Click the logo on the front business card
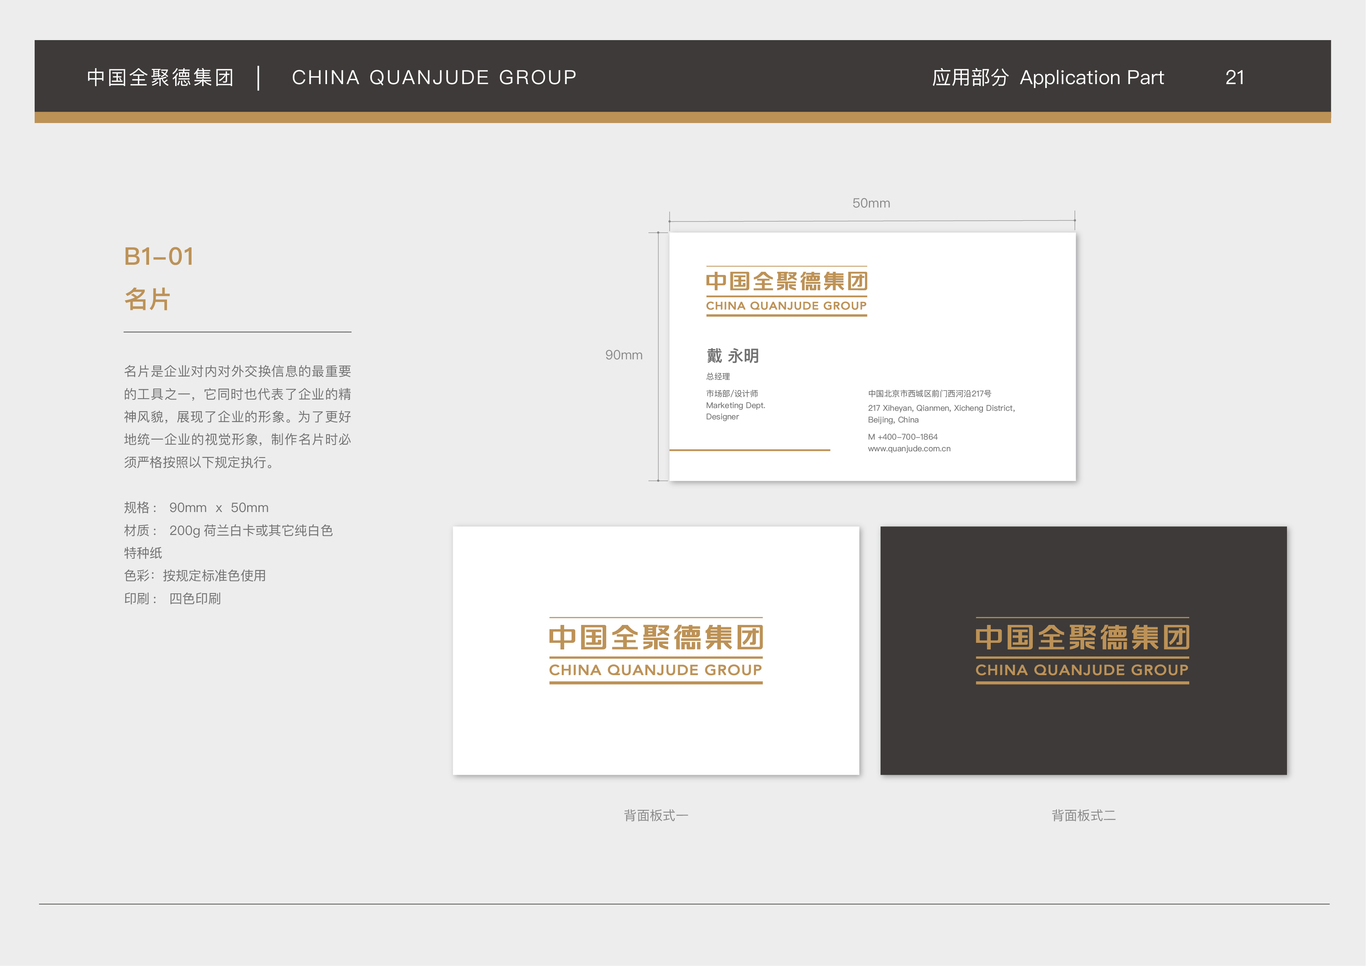The width and height of the screenshot is (1366, 966). 787,292
